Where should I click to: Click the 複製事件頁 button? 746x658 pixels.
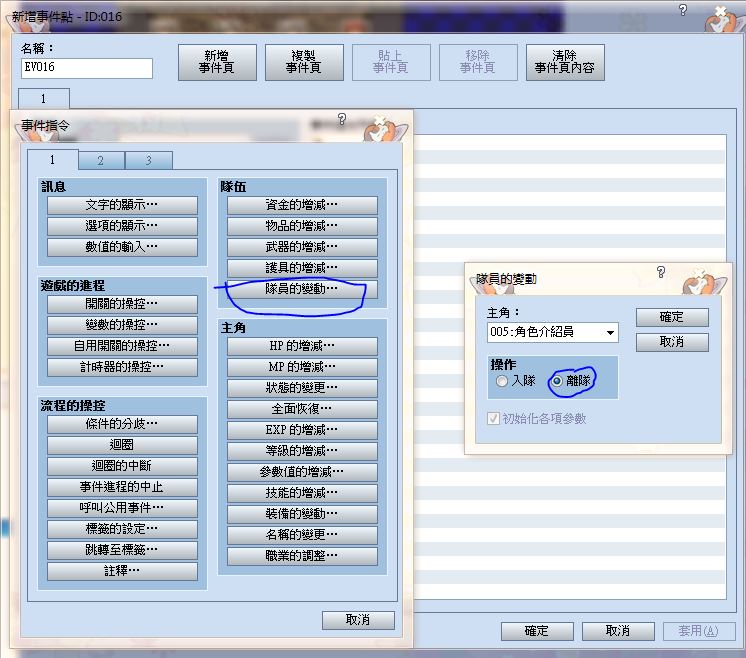(304, 62)
